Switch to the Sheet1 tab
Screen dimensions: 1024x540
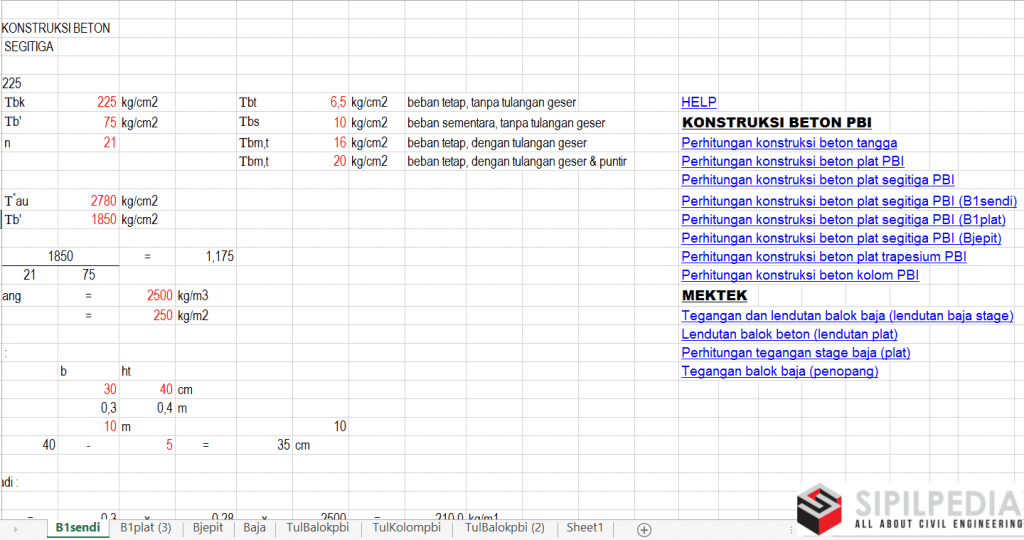pos(585,527)
